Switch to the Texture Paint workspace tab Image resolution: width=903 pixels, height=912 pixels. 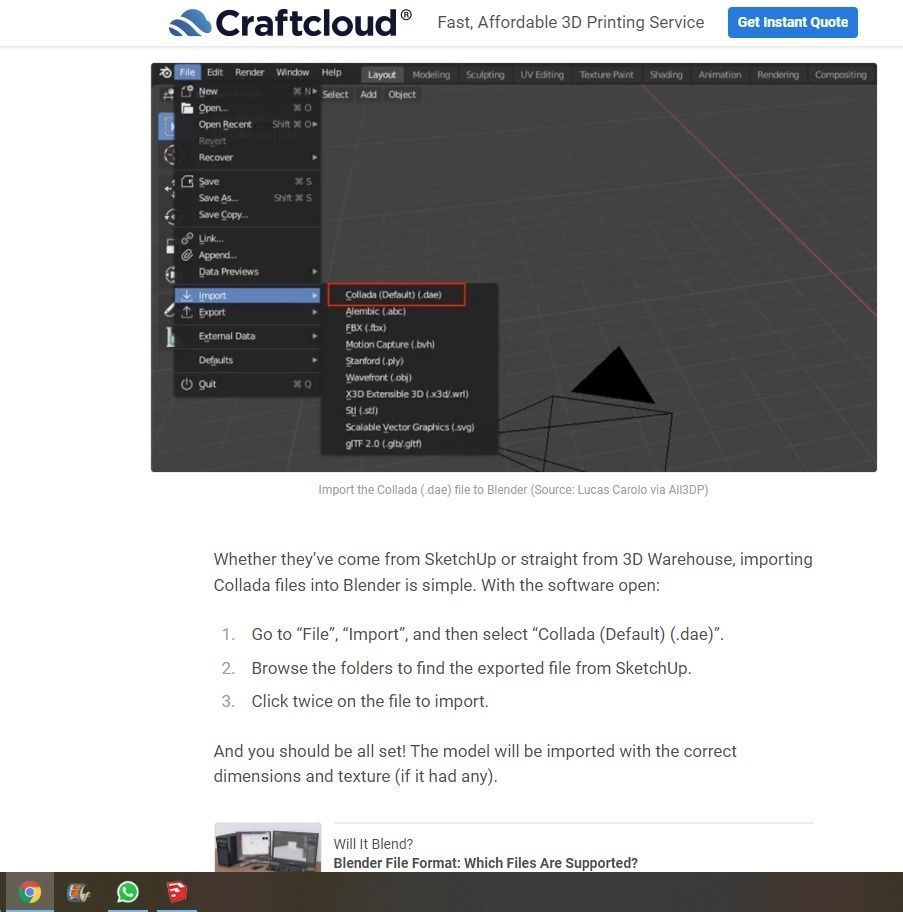[606, 74]
